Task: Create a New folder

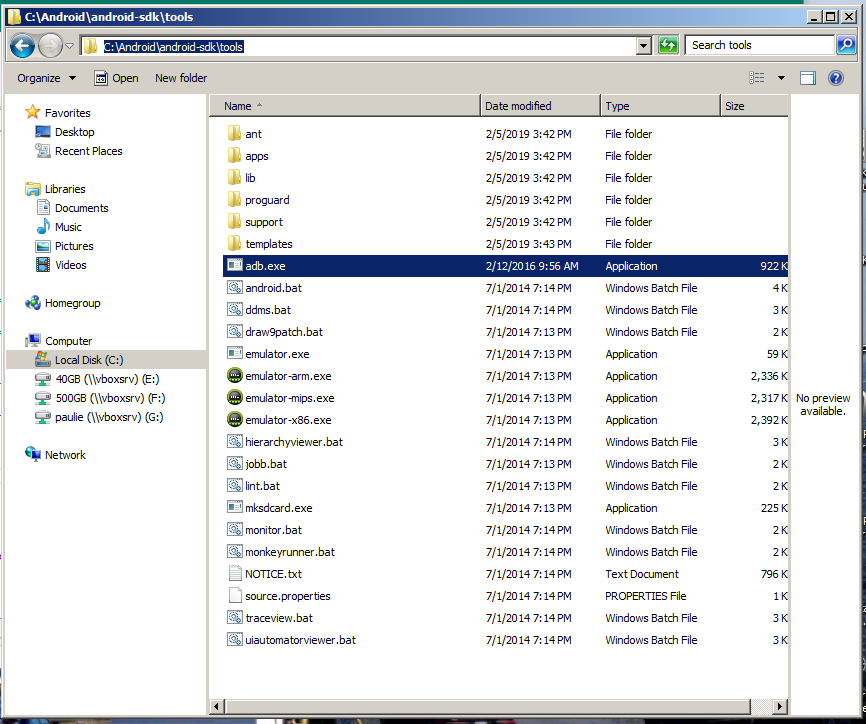Action: coord(181,78)
